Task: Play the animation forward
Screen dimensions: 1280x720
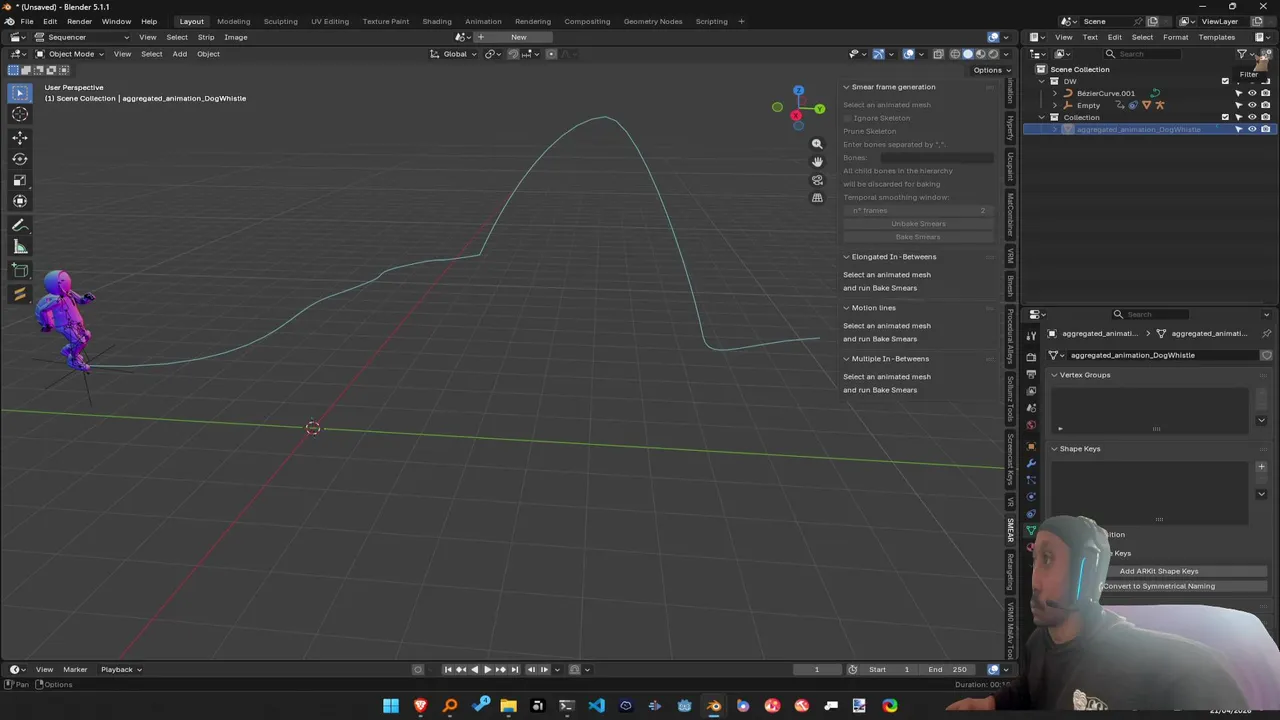Action: 487,669
